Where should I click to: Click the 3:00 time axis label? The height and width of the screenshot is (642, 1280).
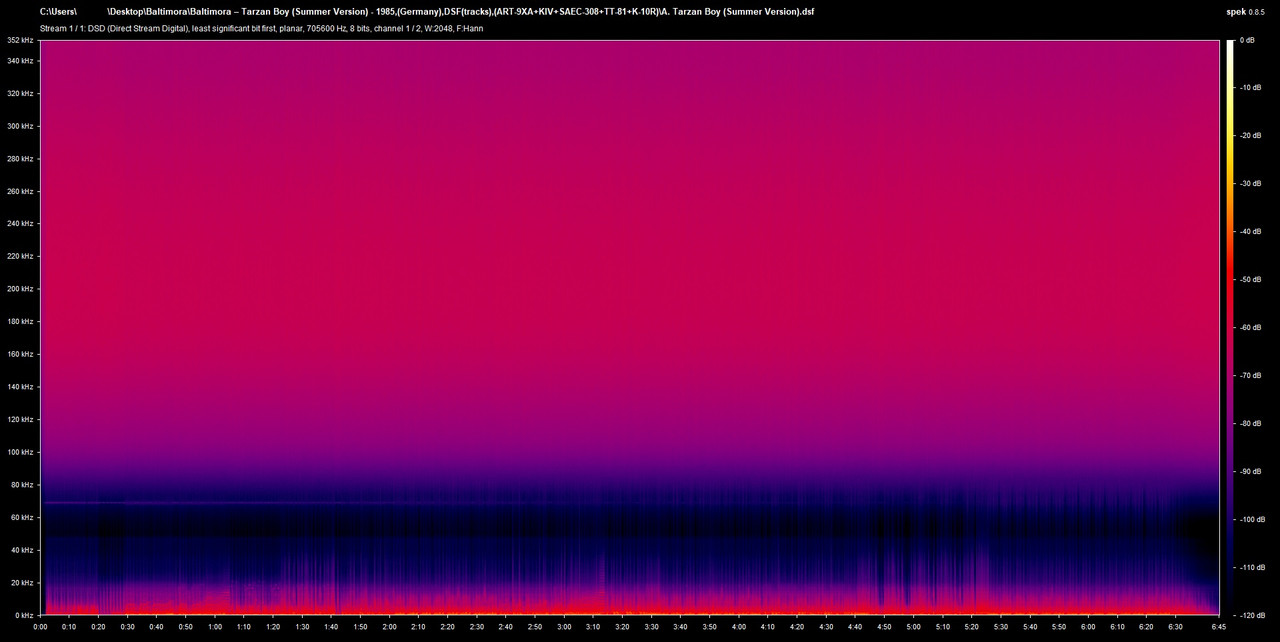coord(564,627)
